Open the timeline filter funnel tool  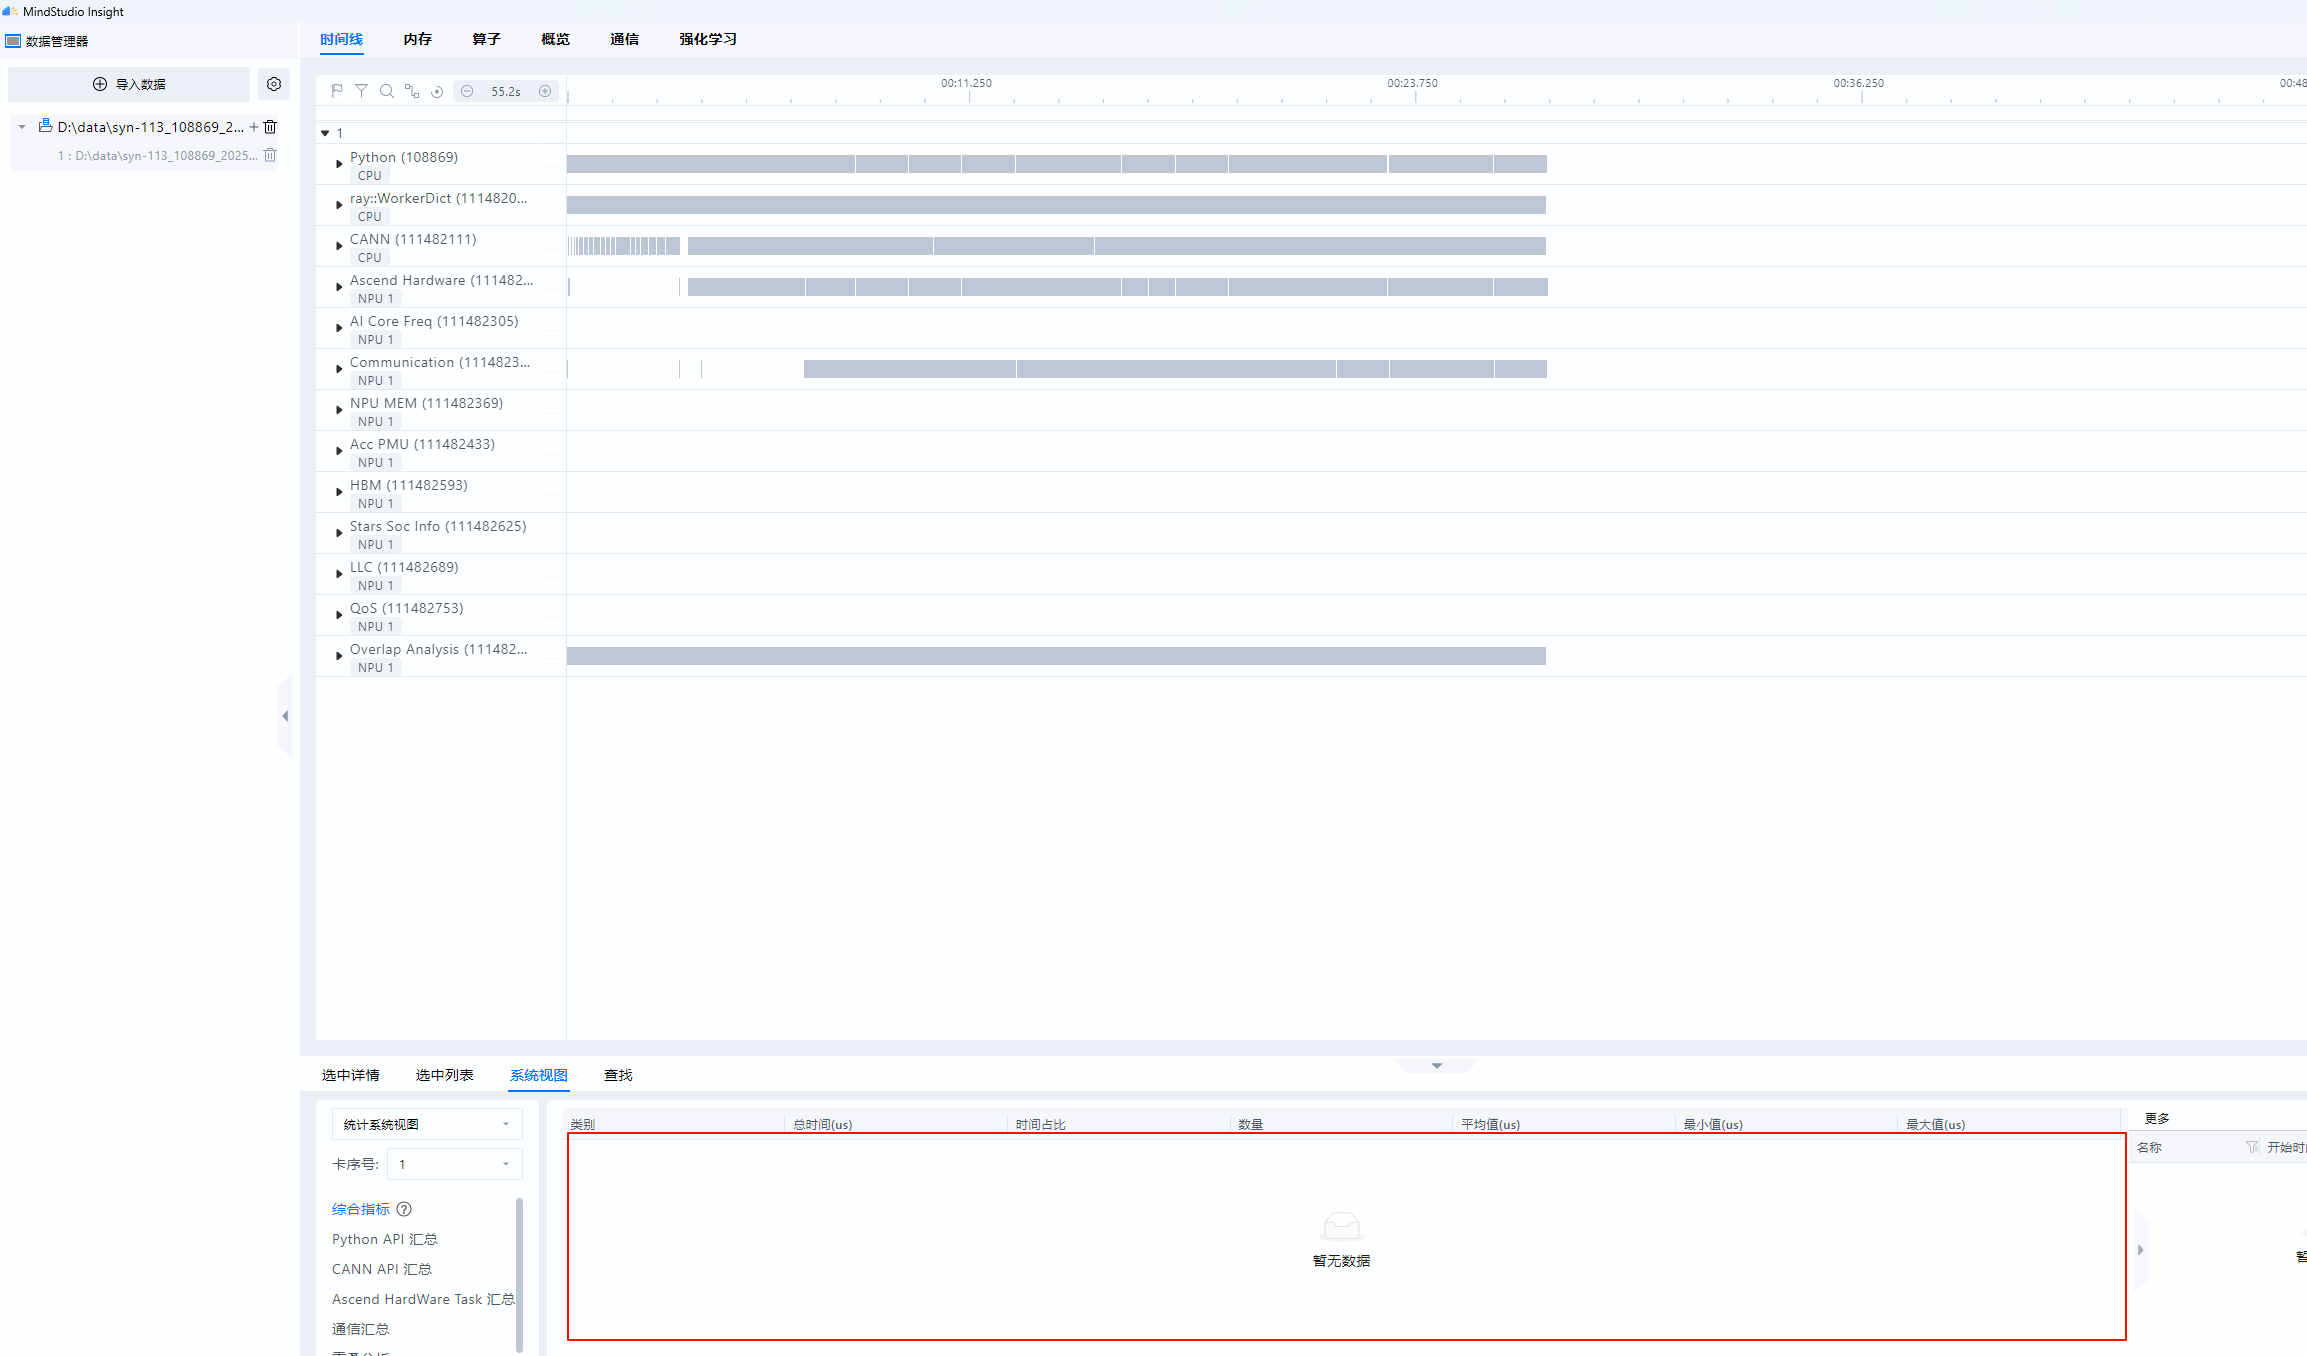361,91
